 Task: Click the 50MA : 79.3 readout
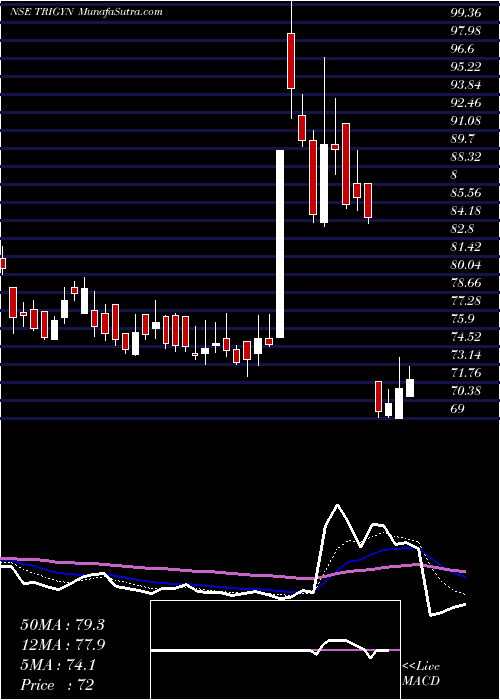point(62,625)
